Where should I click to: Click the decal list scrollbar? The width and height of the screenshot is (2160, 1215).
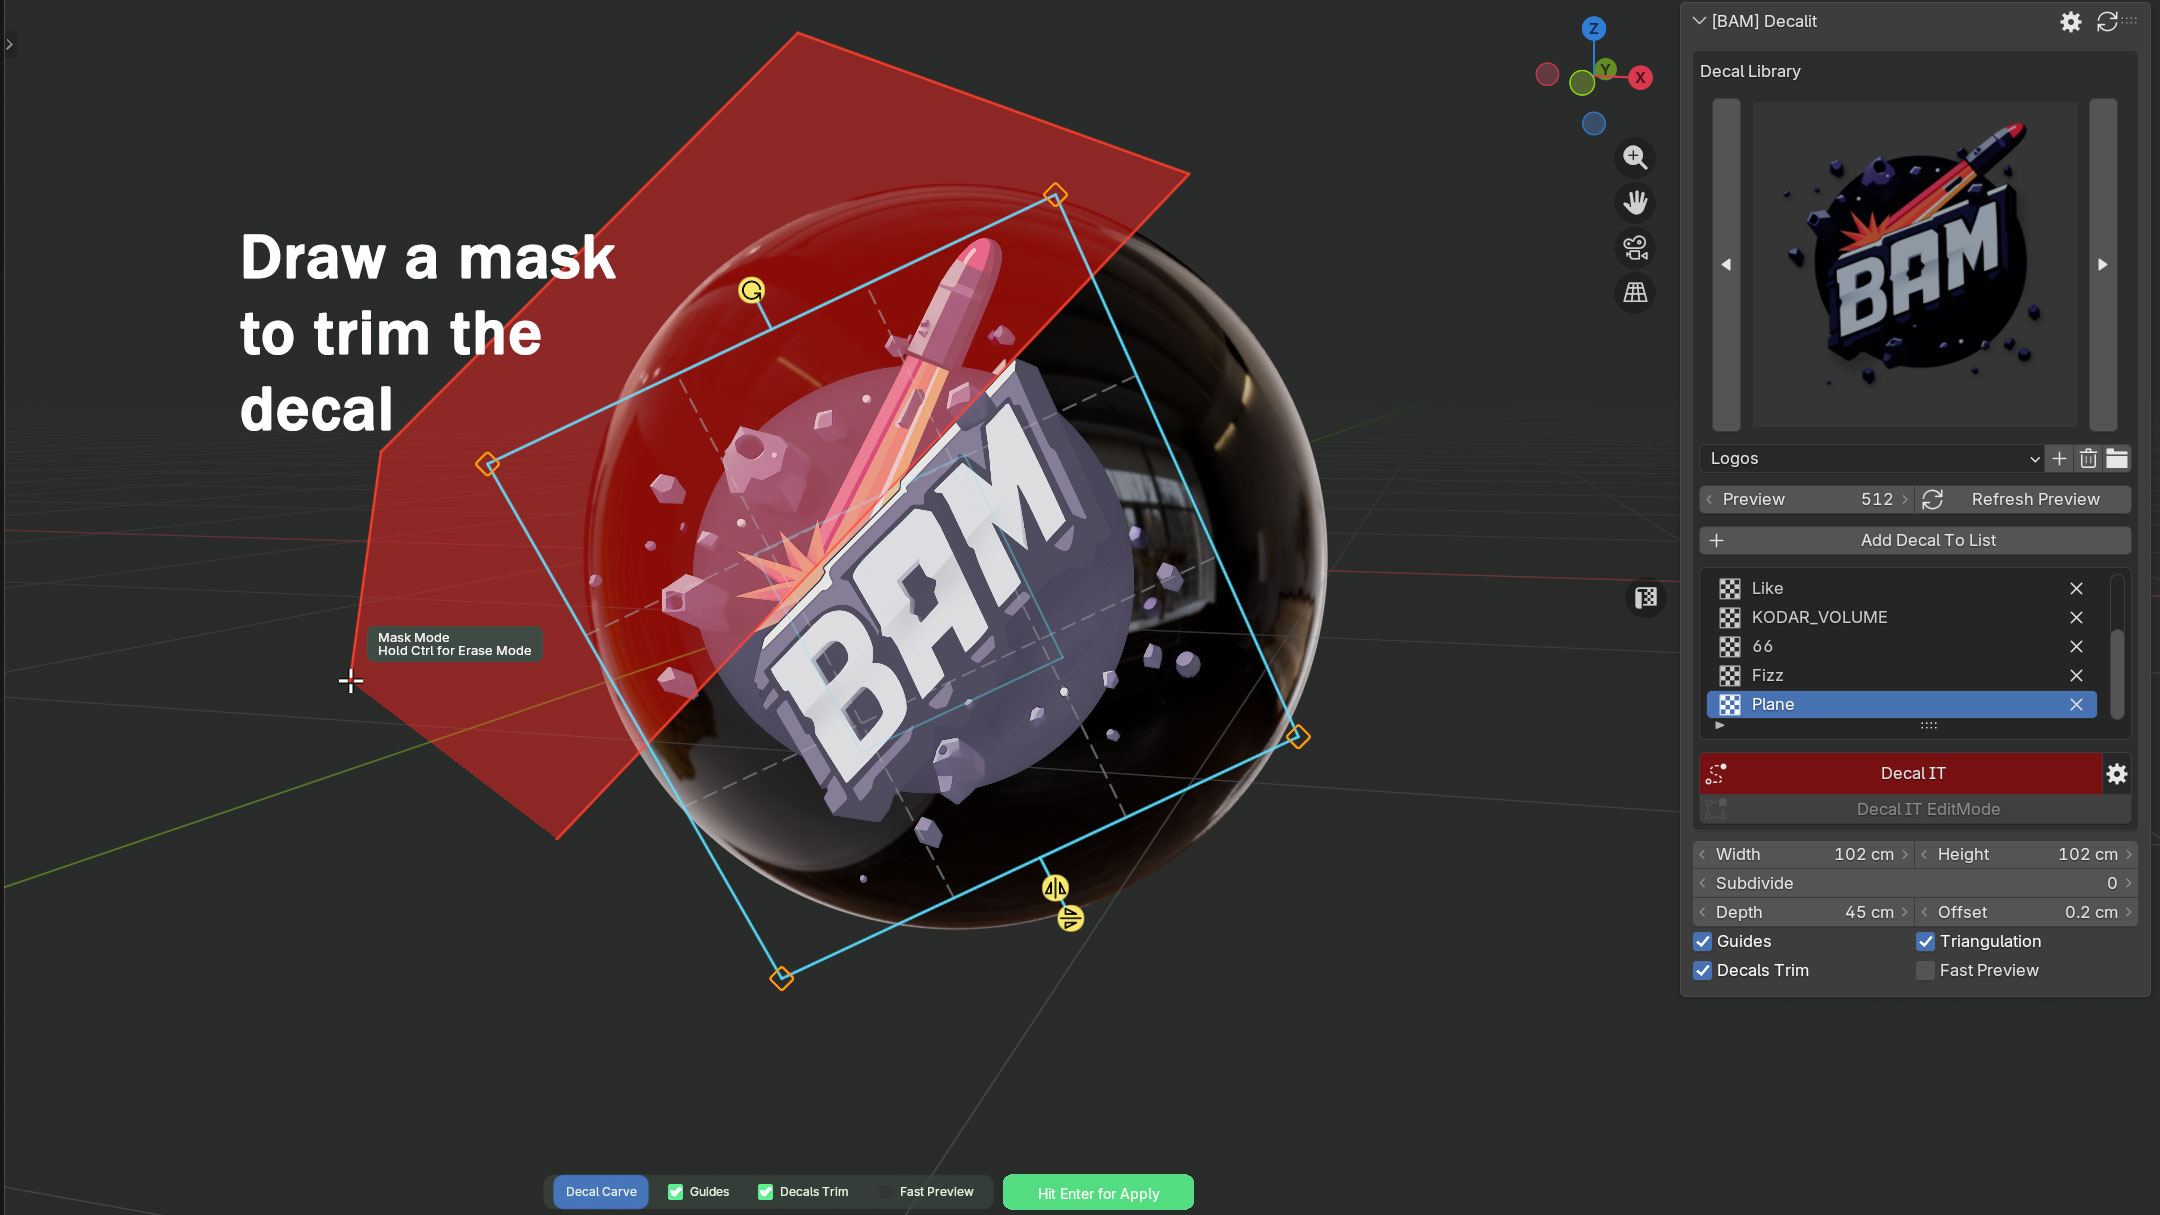click(2116, 674)
